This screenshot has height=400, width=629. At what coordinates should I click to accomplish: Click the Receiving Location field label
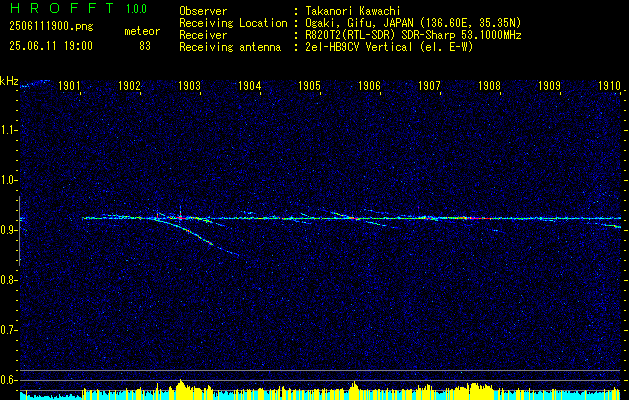click(233, 23)
